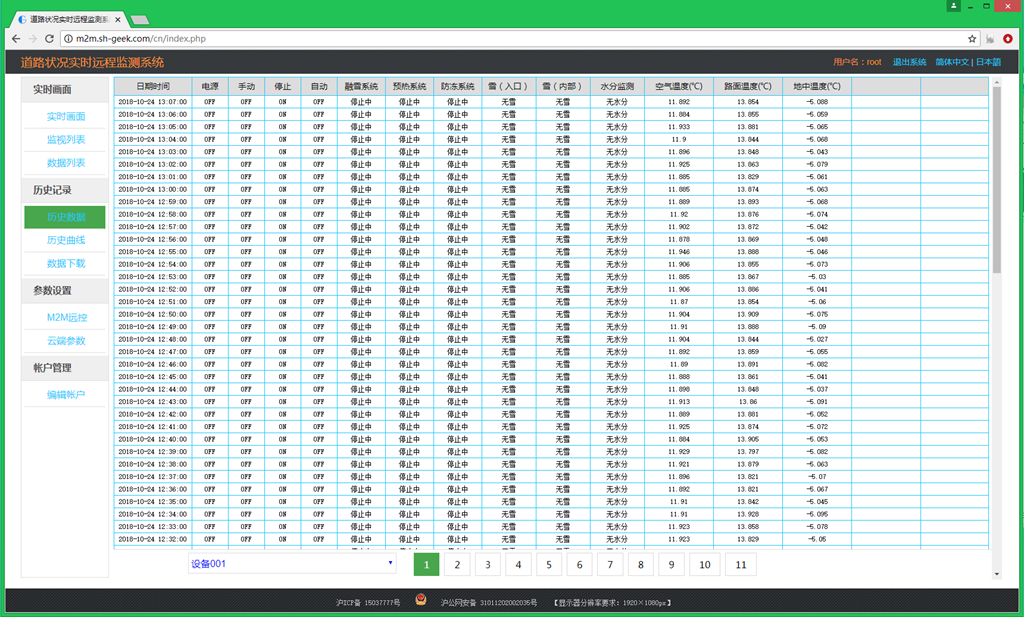
Task: Click the police badge icon in footer
Action: point(420,602)
